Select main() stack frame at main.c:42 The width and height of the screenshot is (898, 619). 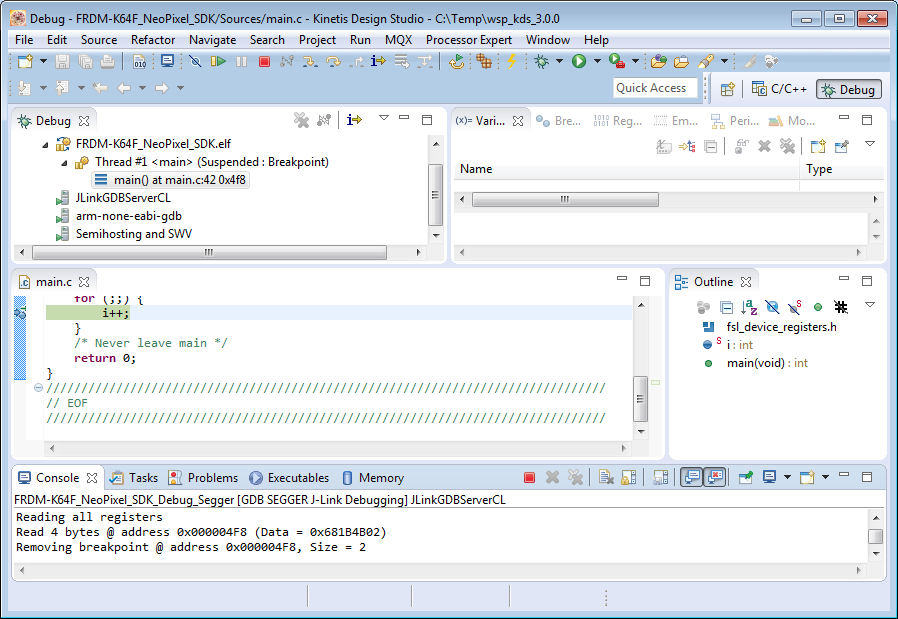pyautogui.click(x=171, y=180)
